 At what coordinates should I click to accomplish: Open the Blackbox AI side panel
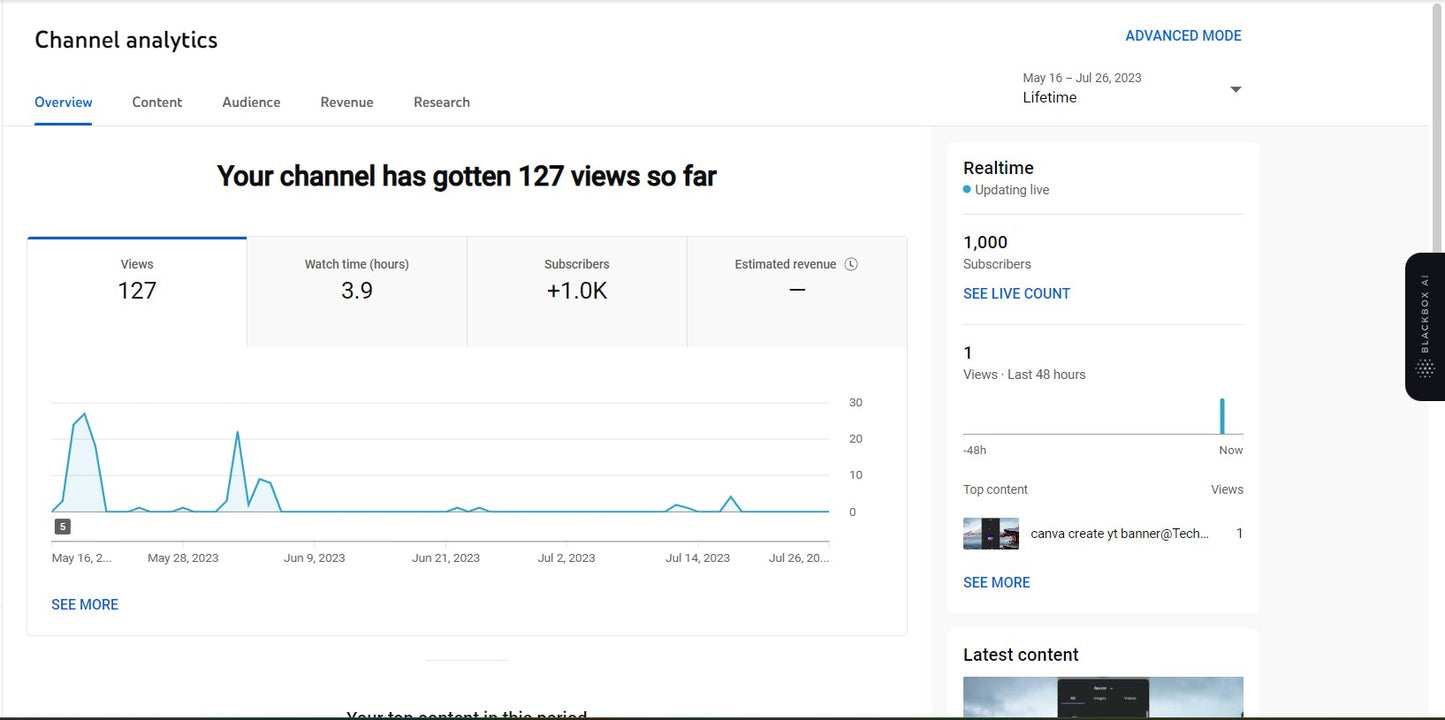[1424, 326]
